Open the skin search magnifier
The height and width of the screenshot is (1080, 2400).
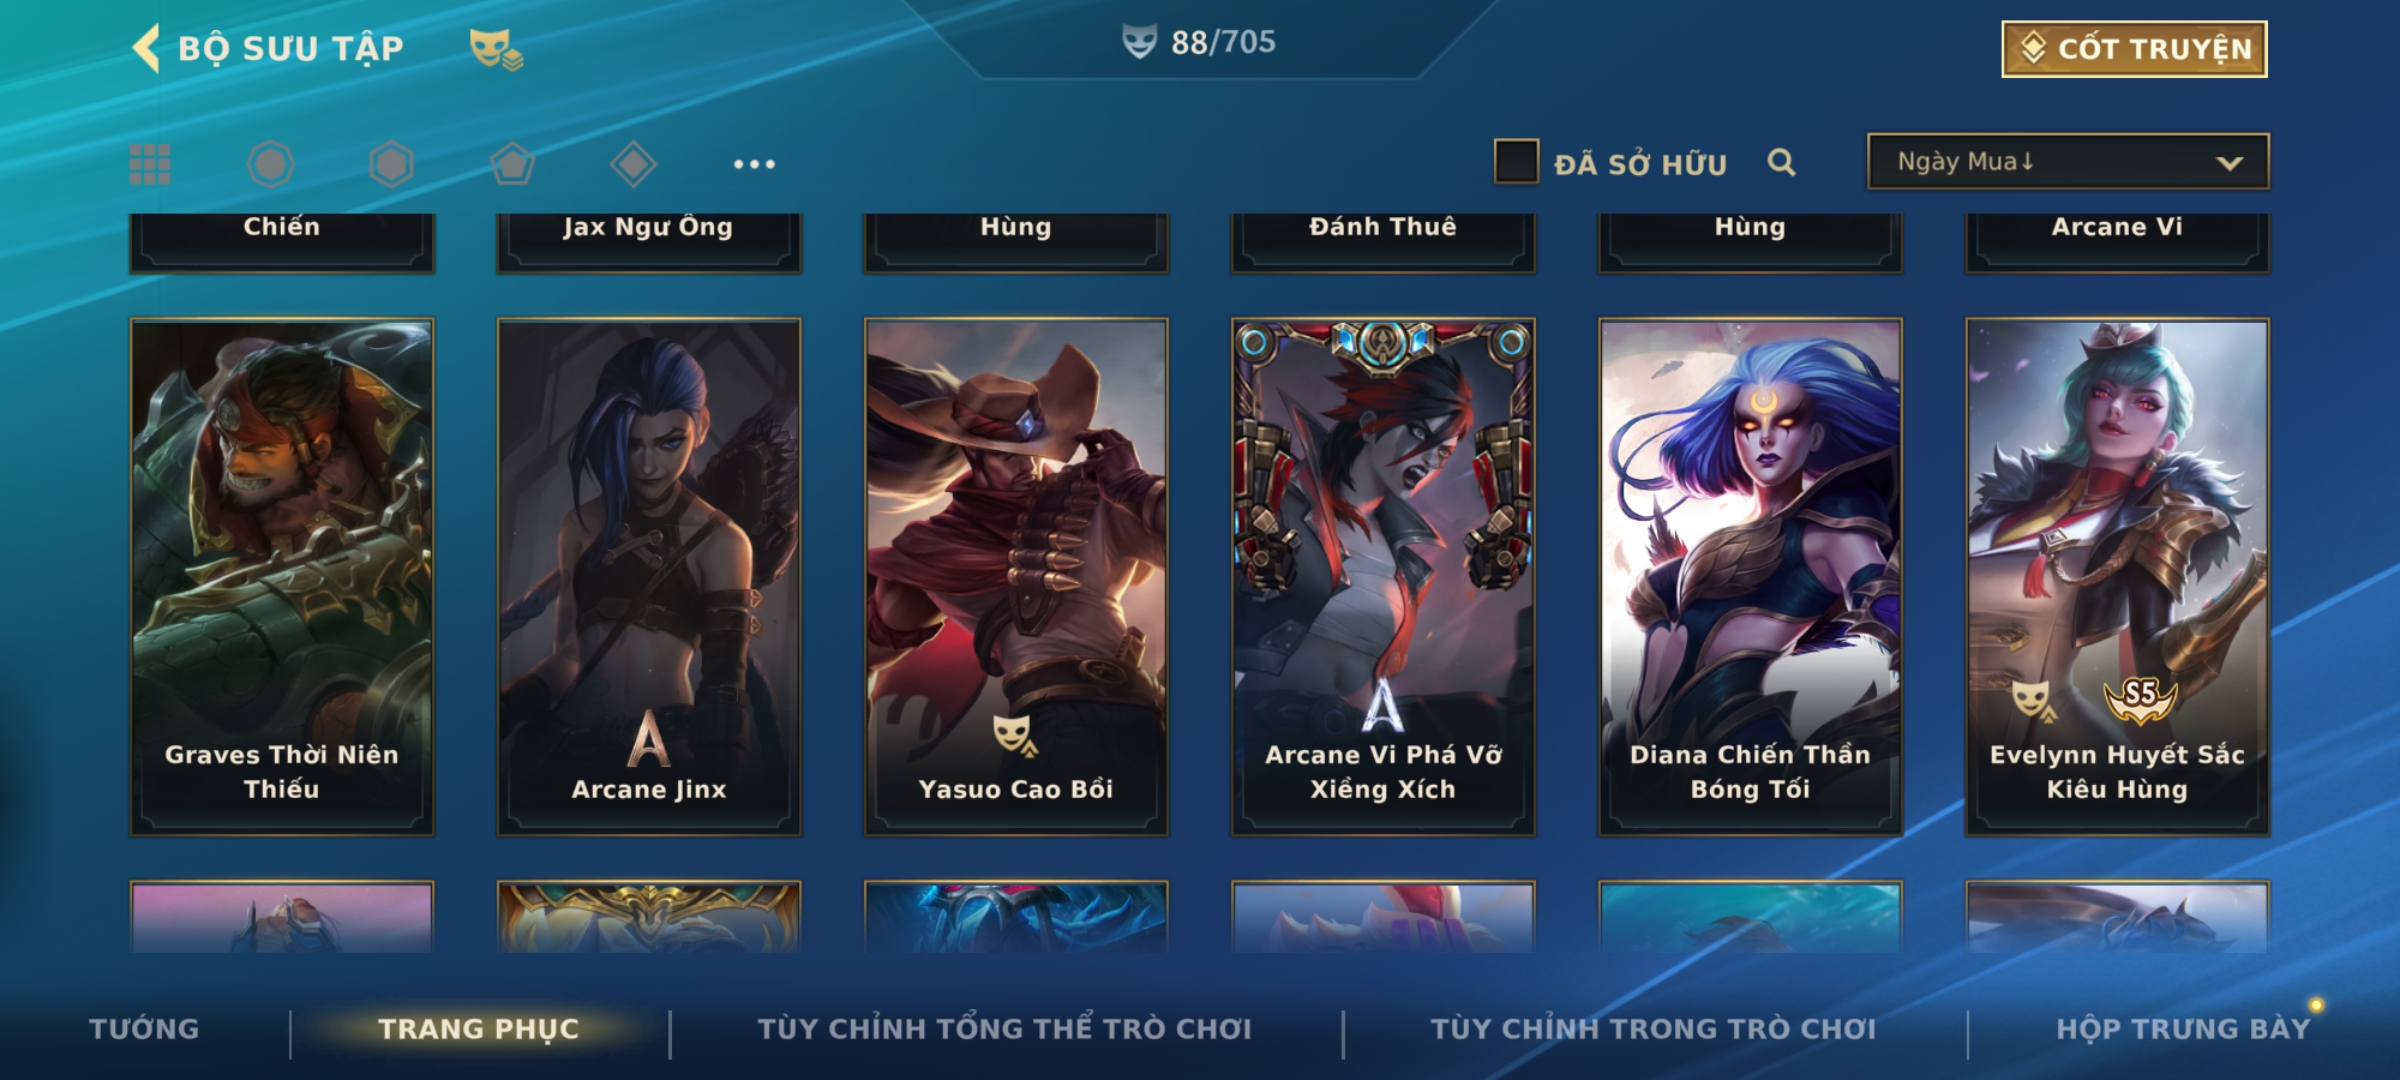click(1781, 162)
